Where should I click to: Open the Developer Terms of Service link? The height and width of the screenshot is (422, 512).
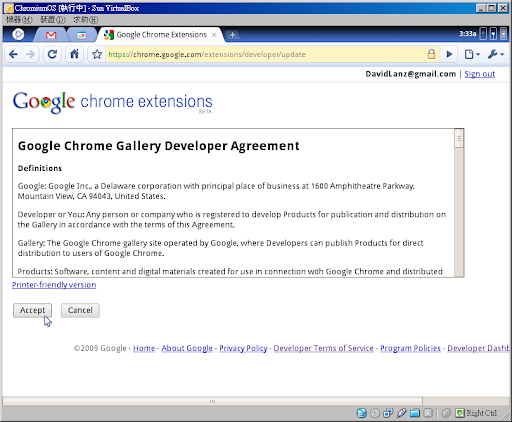[x=323, y=348]
